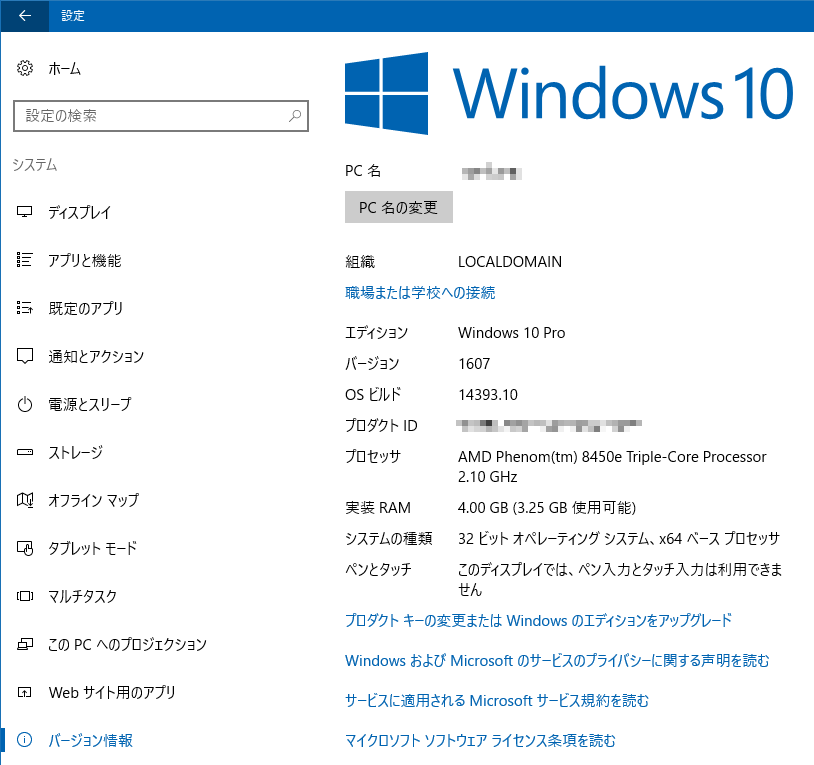The width and height of the screenshot is (814, 765).
Task: Open the ソフトウェア ライセンス条項 link
Action: coord(480,741)
